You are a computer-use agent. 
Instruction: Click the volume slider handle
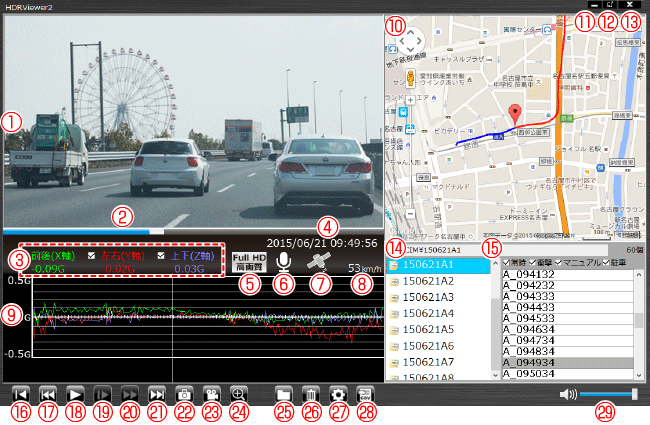[x=634, y=394]
